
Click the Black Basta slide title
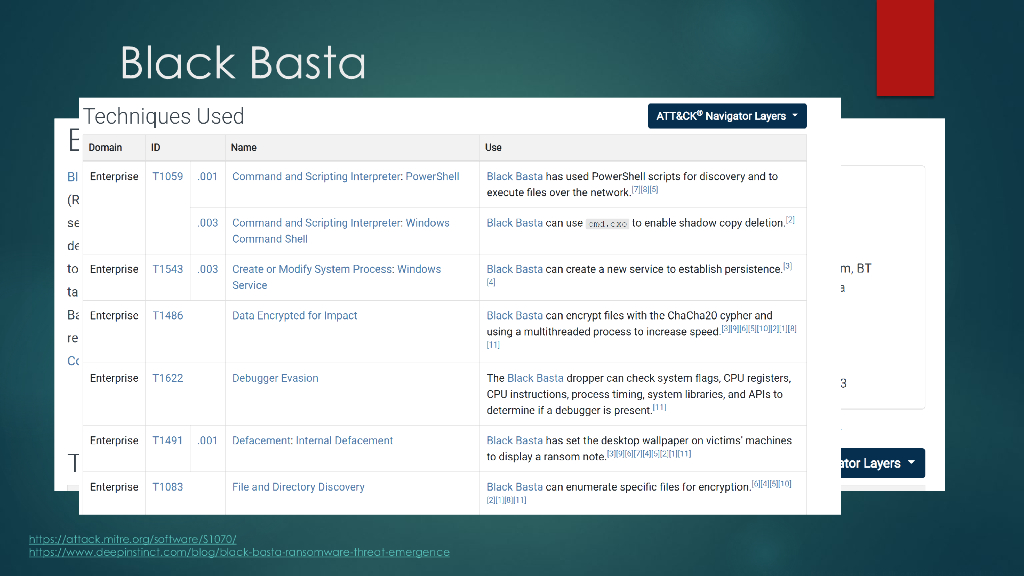(x=243, y=63)
